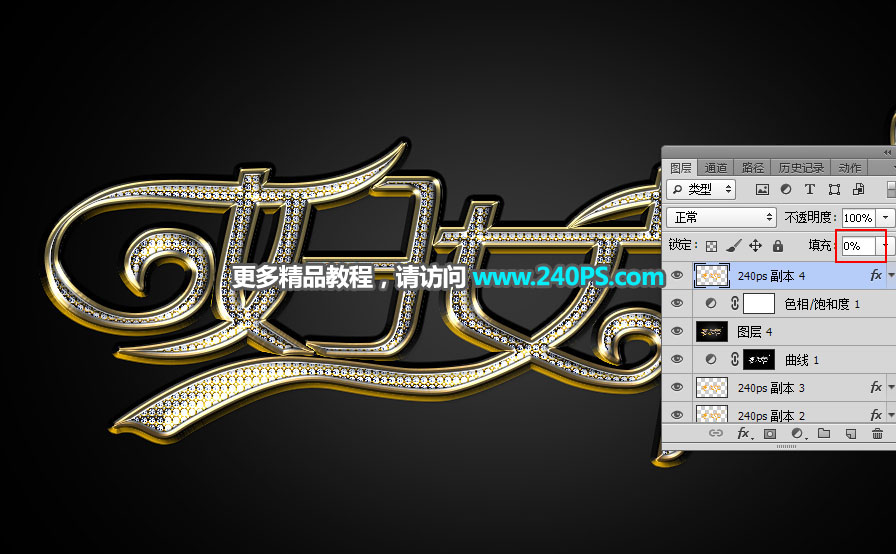Create new group folder icon

tap(824, 433)
